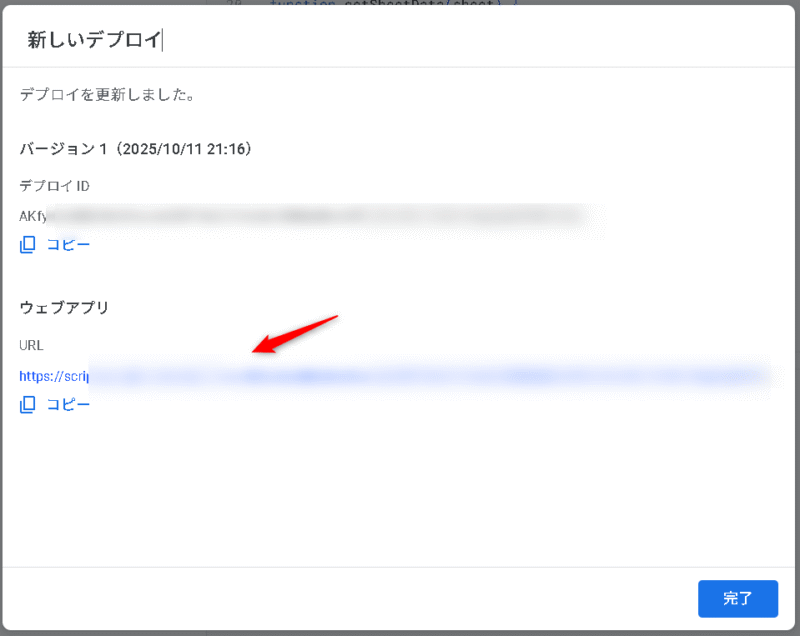Click the コピー label below the URL
Image resolution: width=800 pixels, height=636 pixels.
point(68,404)
